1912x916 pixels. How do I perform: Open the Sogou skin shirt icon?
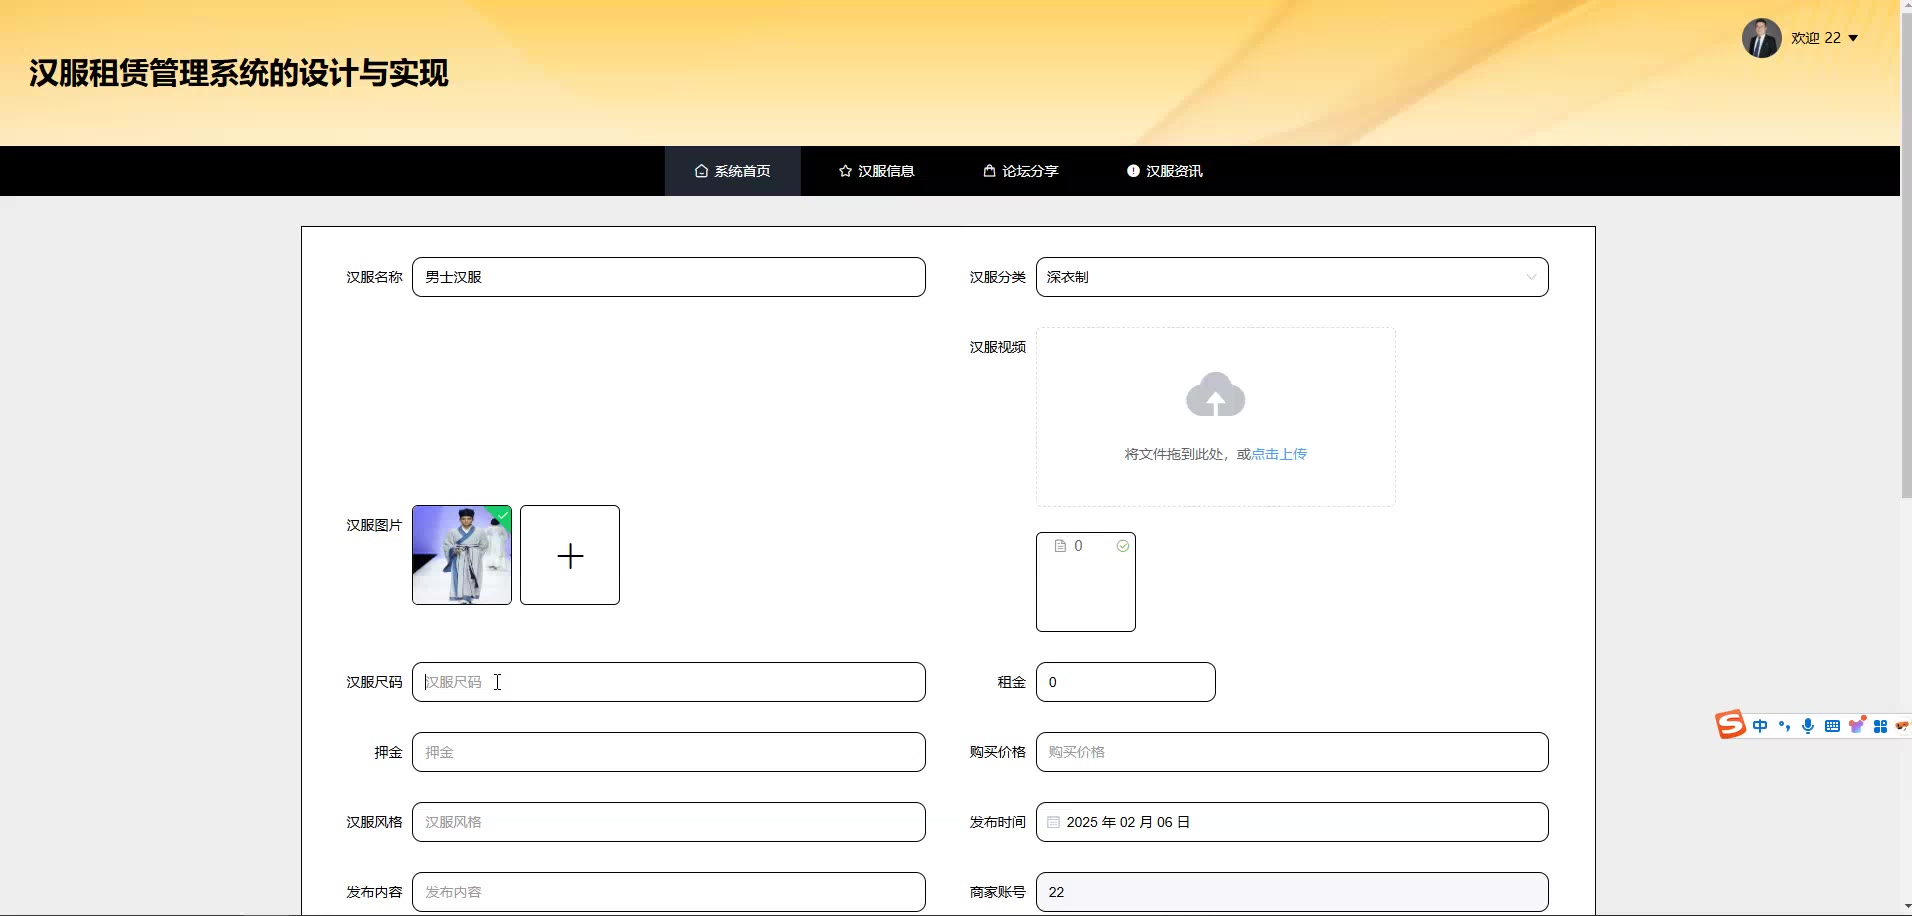(1857, 726)
